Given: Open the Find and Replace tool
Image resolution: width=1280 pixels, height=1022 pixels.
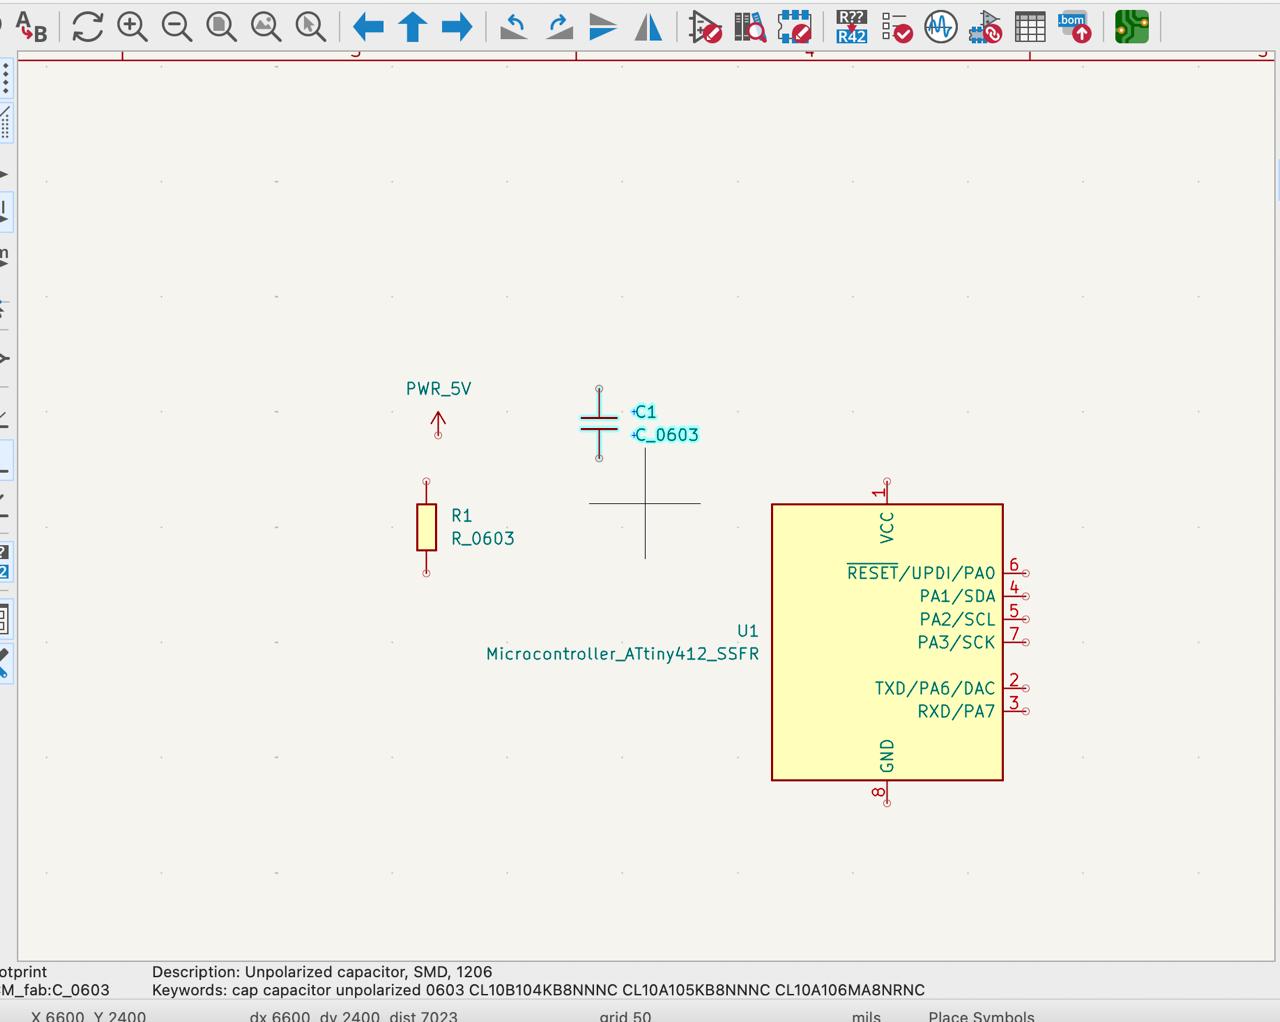Looking at the screenshot, I should point(31,27).
